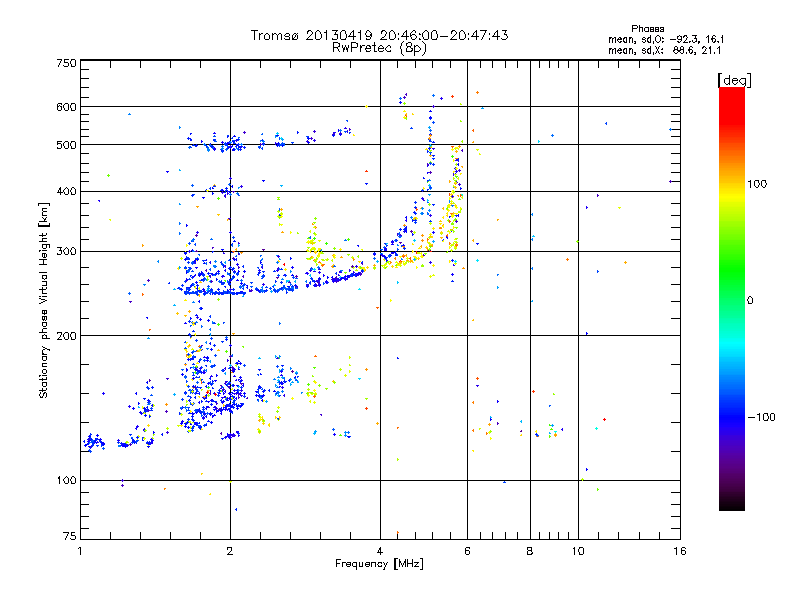Click the x-axis tick label "4"
Viewport: 800px width, 600px height.
pyautogui.click(x=380, y=551)
